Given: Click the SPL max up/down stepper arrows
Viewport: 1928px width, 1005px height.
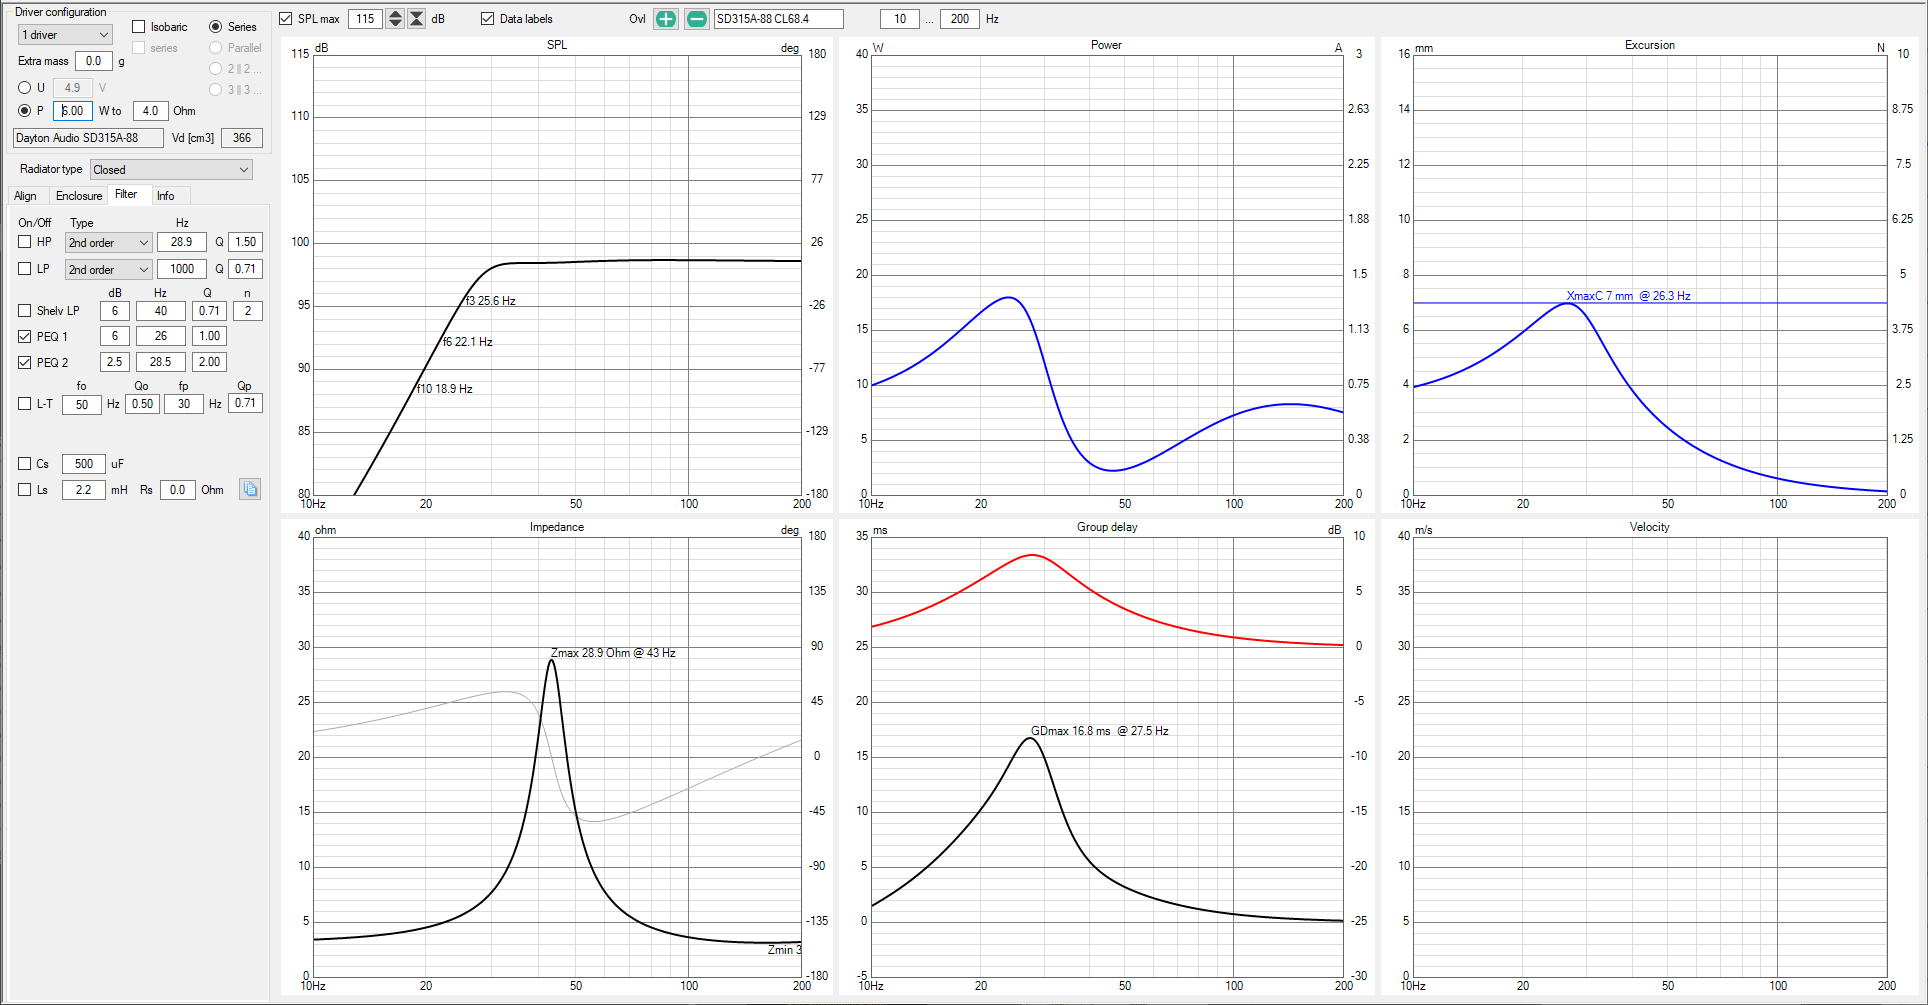Looking at the screenshot, I should [x=395, y=19].
